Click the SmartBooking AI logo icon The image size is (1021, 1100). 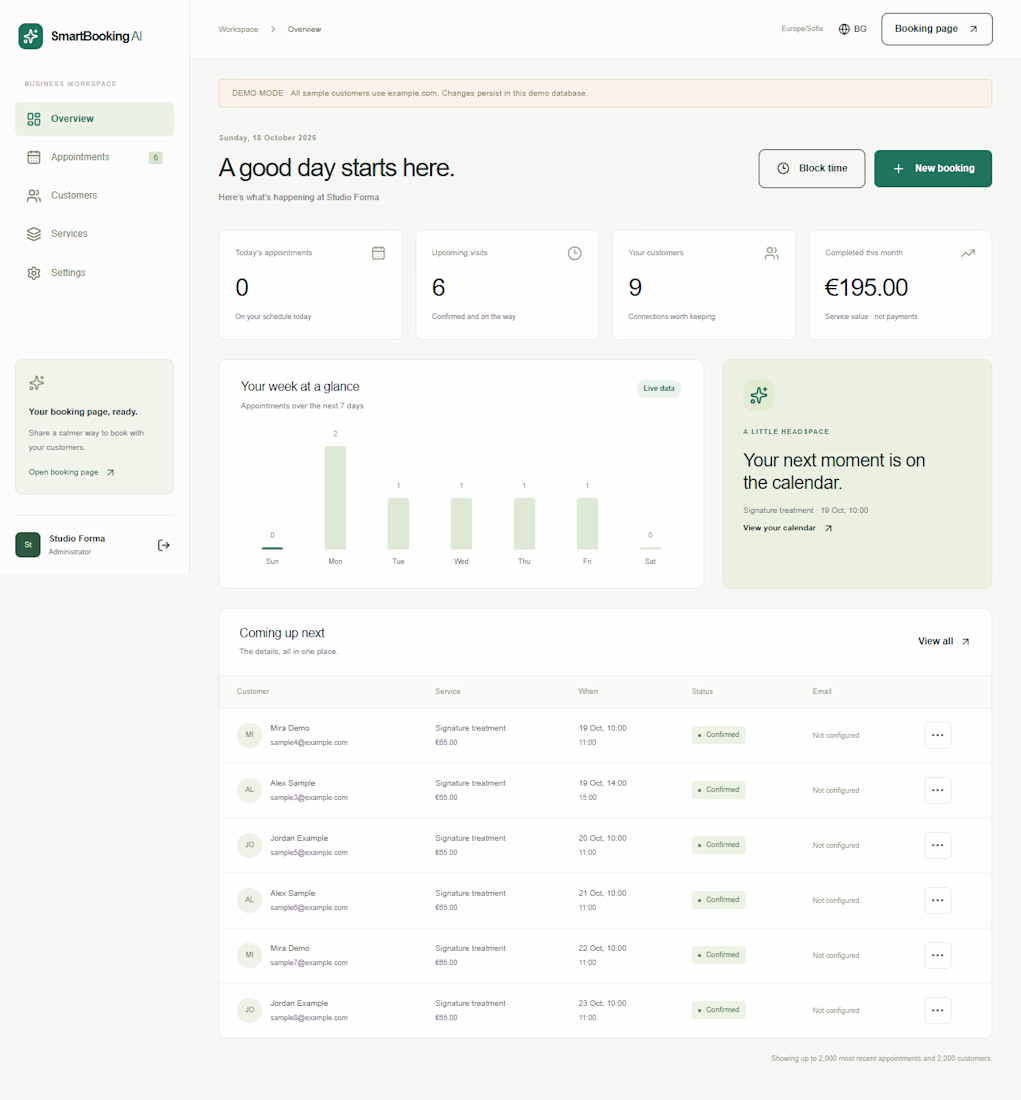31,36
